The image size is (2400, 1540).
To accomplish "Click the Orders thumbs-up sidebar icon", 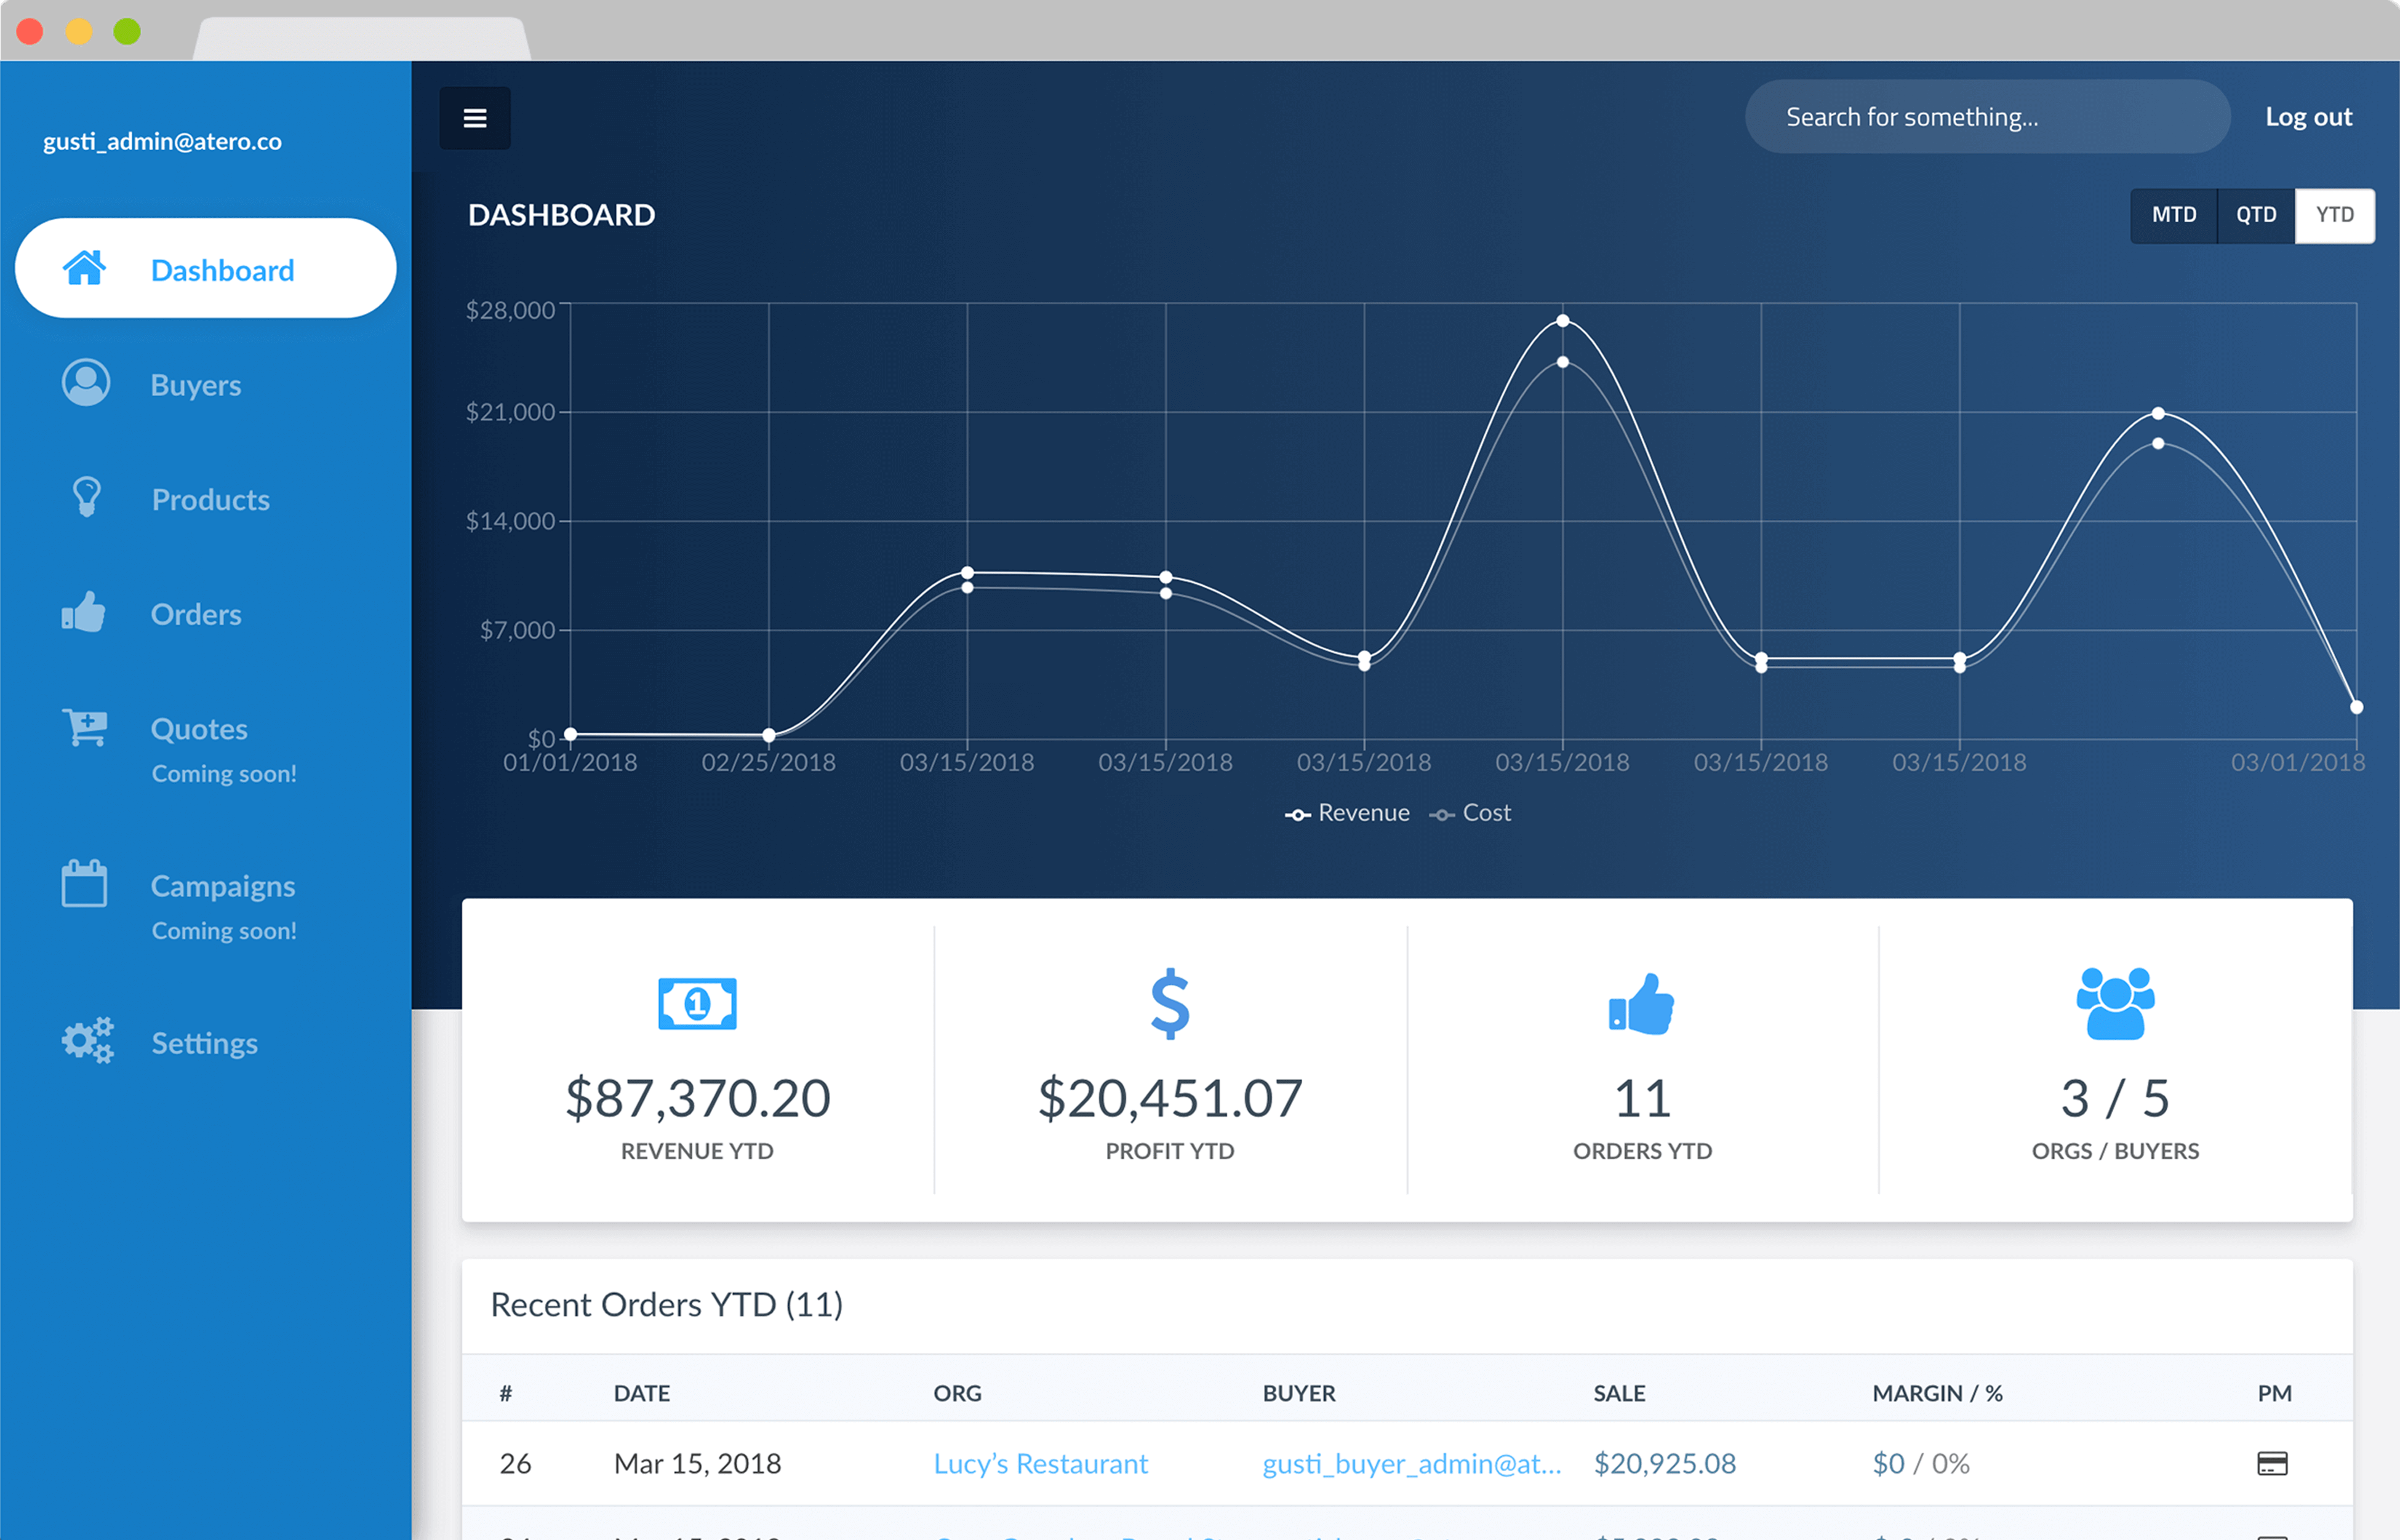I will pyautogui.click(x=84, y=611).
